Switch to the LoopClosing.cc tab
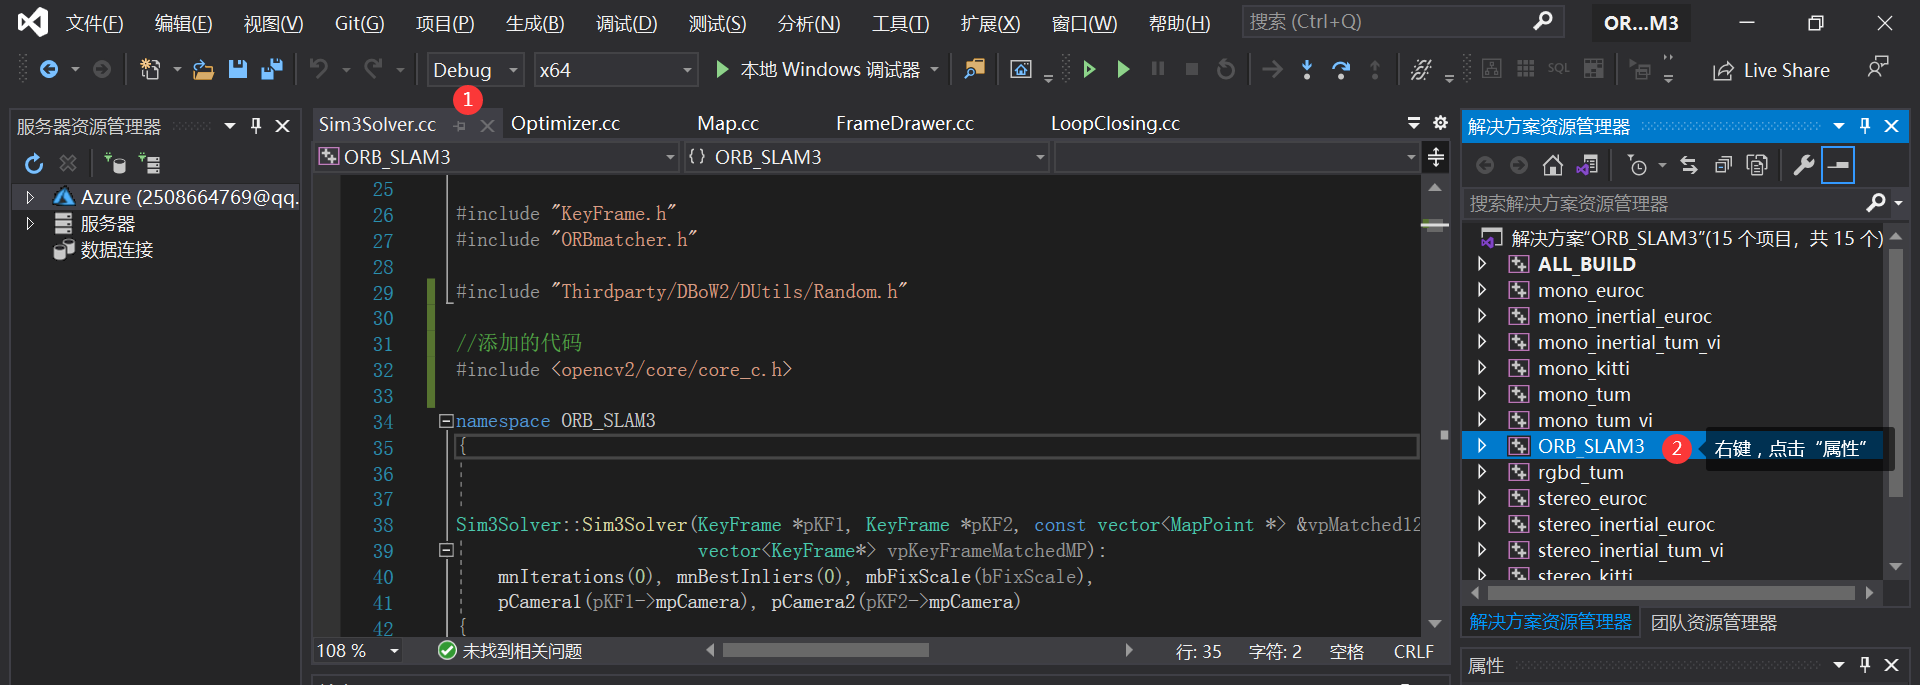The width and height of the screenshot is (1920, 685). (x=1115, y=123)
